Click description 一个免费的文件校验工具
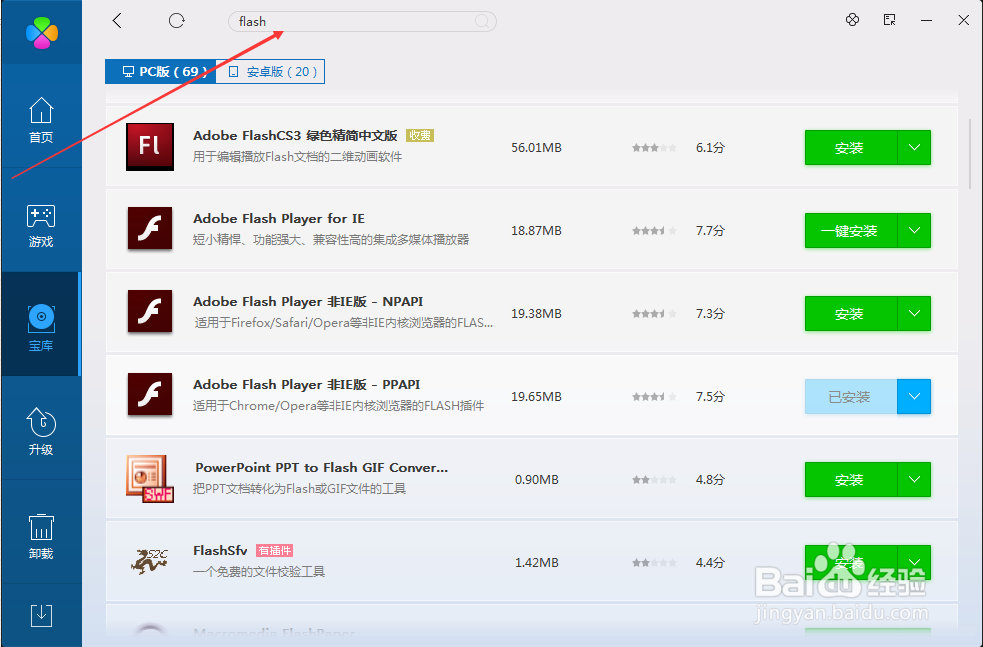Viewport: 983px width, 647px height. tap(259, 572)
